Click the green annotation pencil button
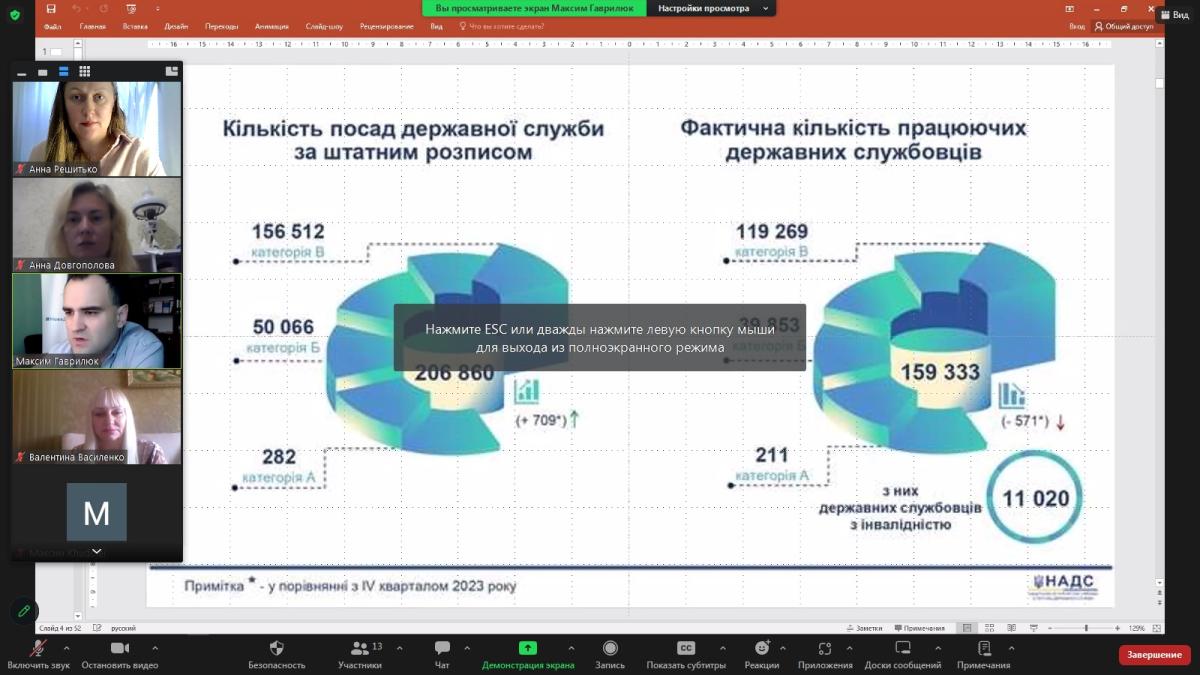This screenshot has height=675, width=1200. [23, 611]
